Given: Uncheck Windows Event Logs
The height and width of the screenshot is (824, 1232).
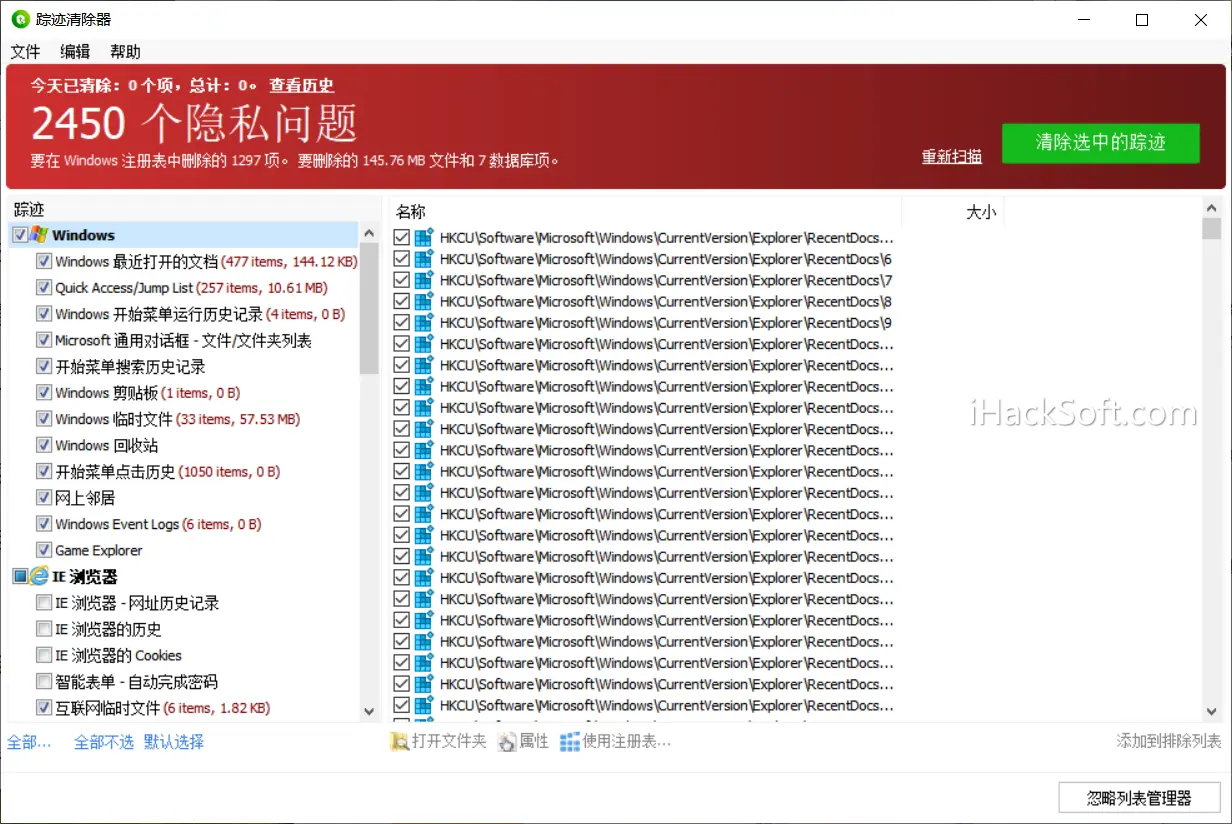Looking at the screenshot, I should [44, 524].
